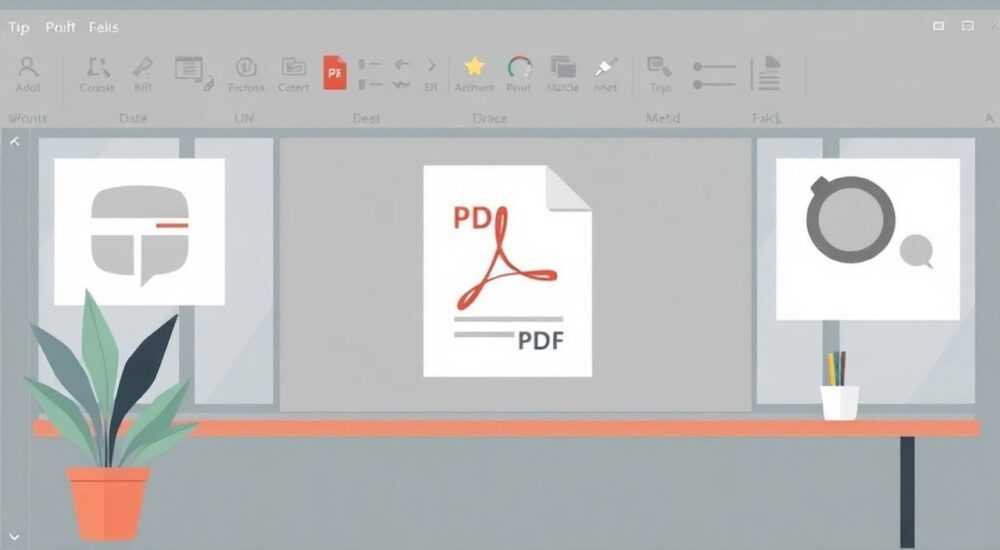Select the central PDF document page
This screenshot has height=550, width=1000.
tap(508, 271)
